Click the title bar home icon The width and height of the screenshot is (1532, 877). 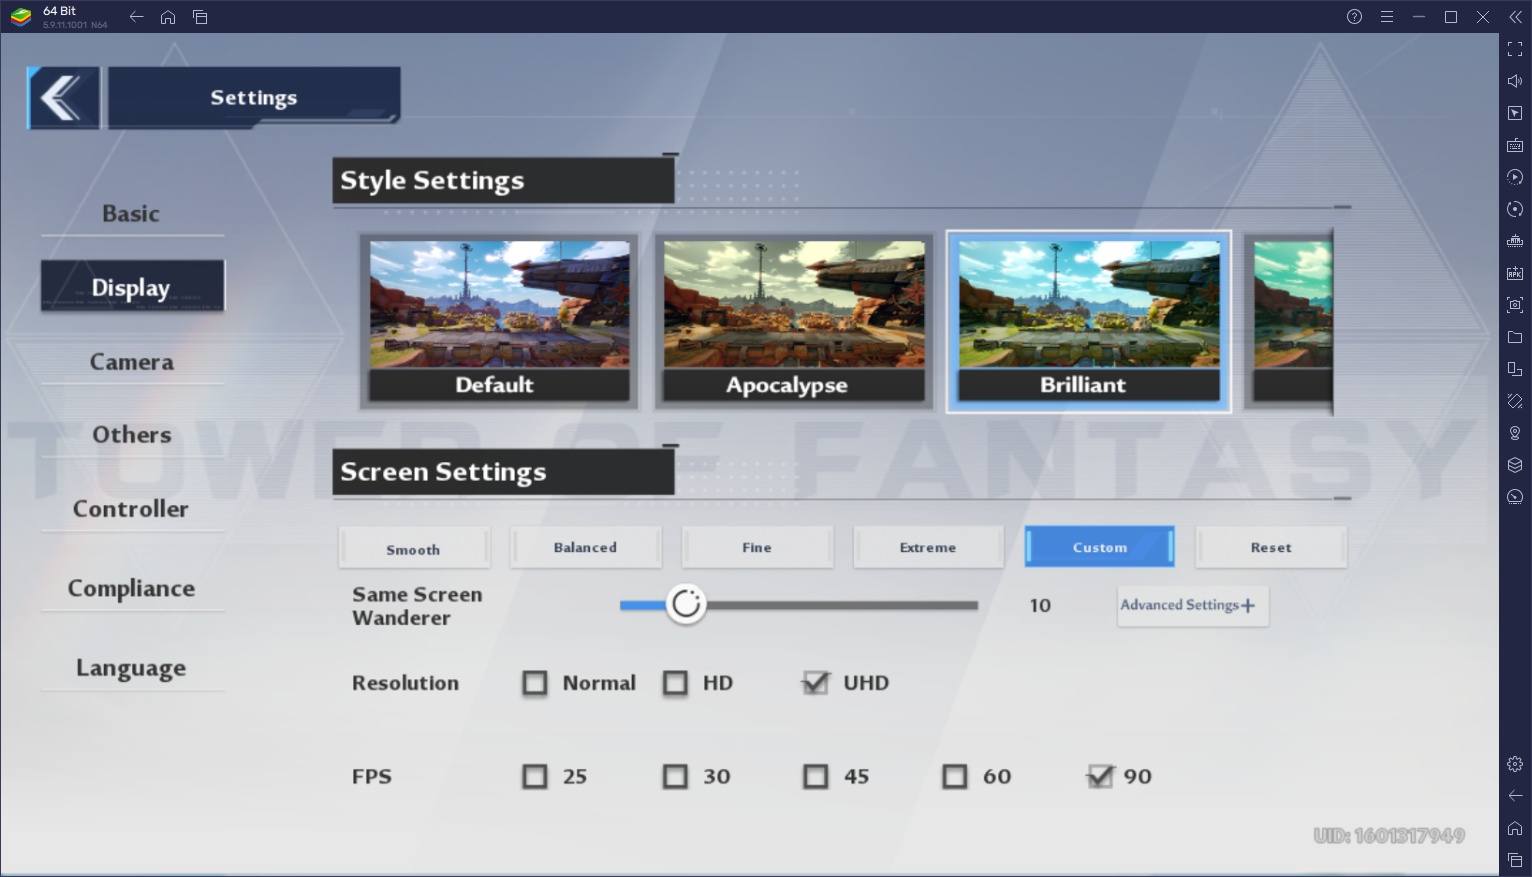pos(168,17)
